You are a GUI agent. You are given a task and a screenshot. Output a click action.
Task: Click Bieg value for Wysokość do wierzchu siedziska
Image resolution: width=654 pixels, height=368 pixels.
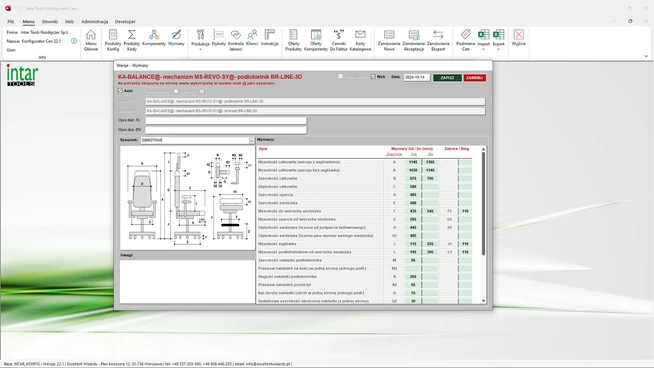465,211
